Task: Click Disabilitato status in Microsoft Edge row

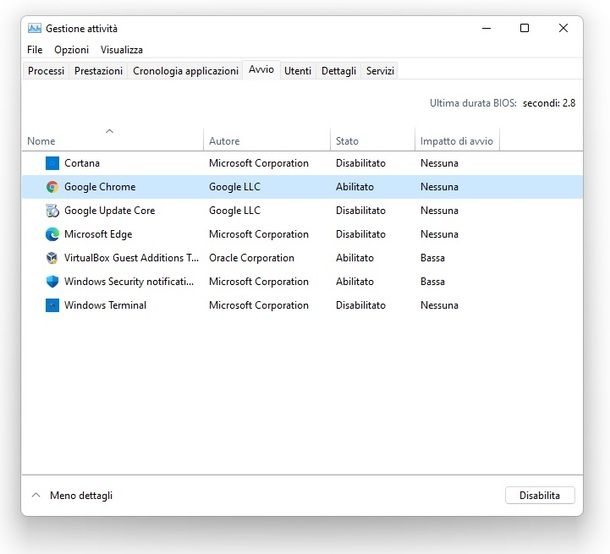Action: (361, 234)
